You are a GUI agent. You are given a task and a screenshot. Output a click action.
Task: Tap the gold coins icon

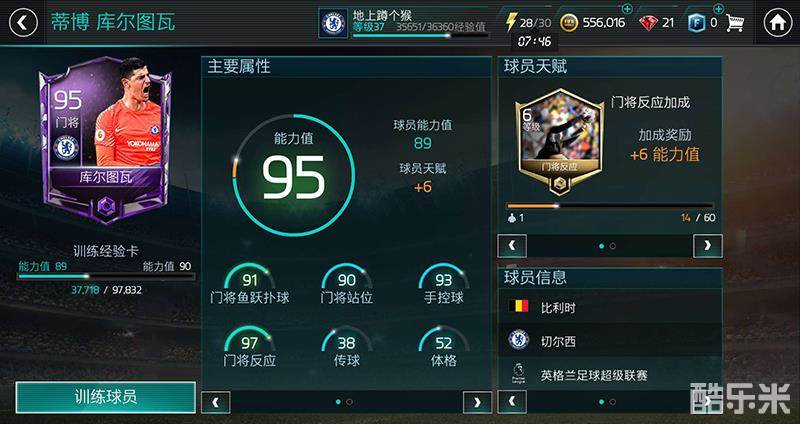tap(569, 23)
